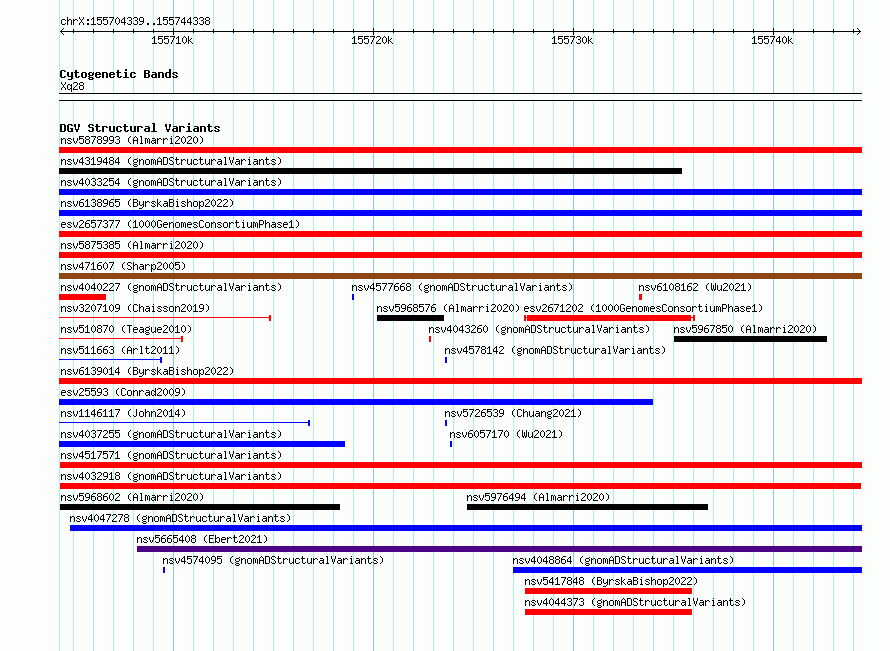The image size is (890, 651).
Task: Click the blue bar under nsv4037255
Action: (202, 444)
